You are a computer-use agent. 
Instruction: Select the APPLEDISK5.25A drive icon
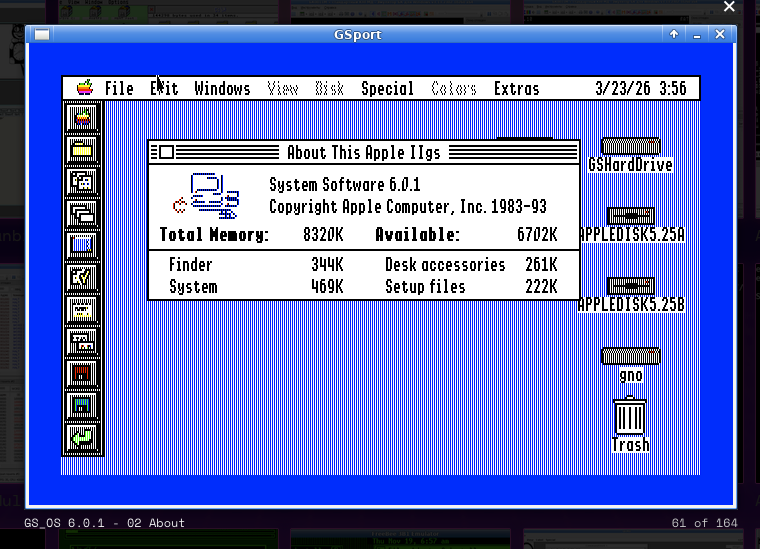631,216
